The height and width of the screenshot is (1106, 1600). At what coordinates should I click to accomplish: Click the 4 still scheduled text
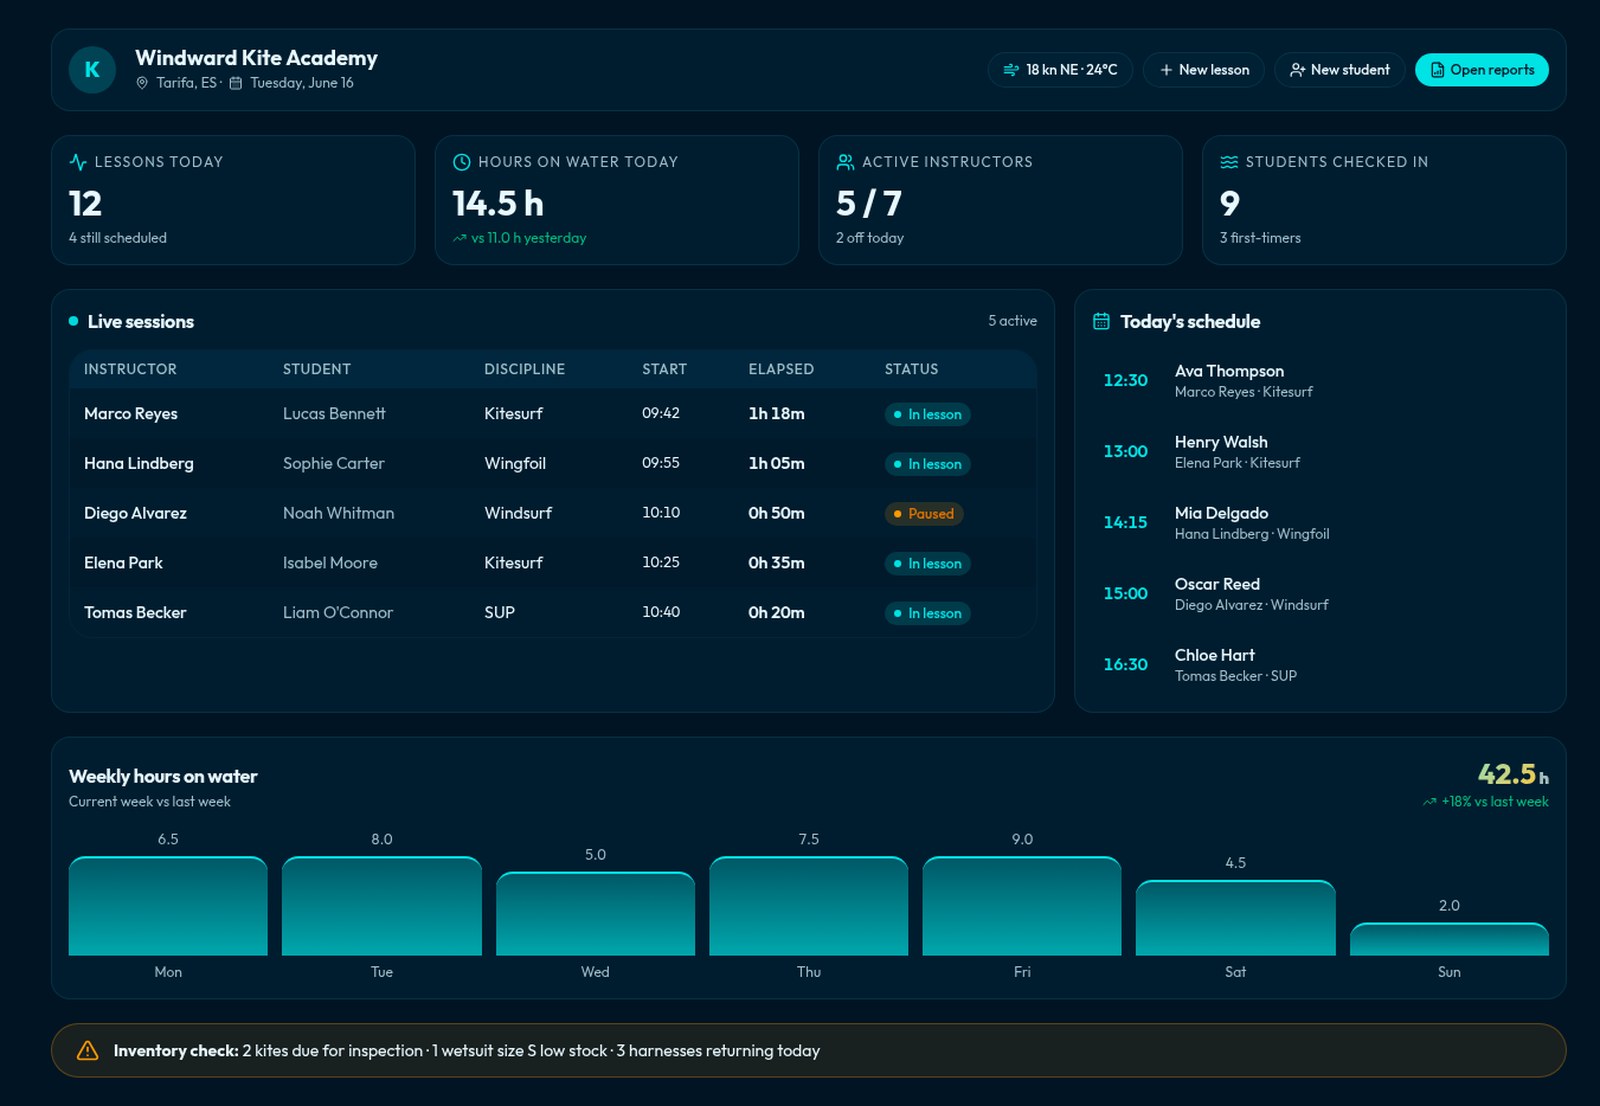pyautogui.click(x=118, y=238)
